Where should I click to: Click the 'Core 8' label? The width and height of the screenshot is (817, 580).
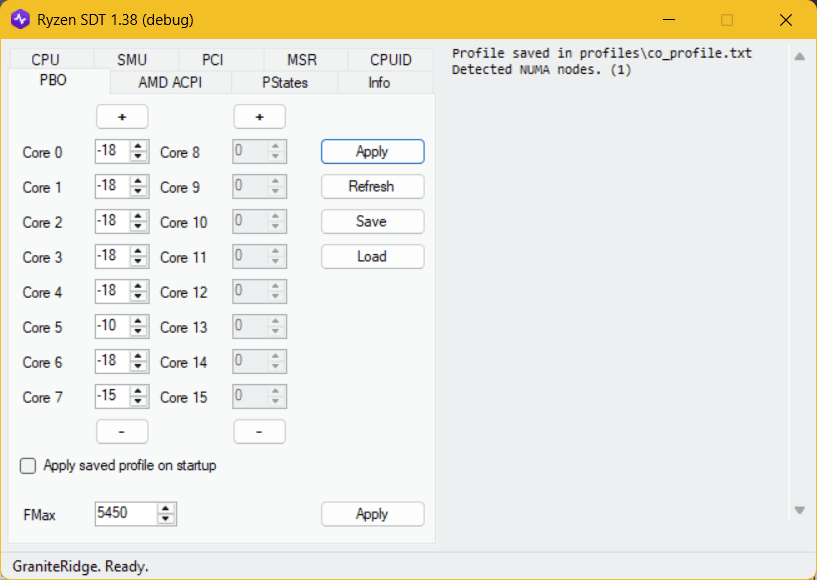tap(180, 152)
